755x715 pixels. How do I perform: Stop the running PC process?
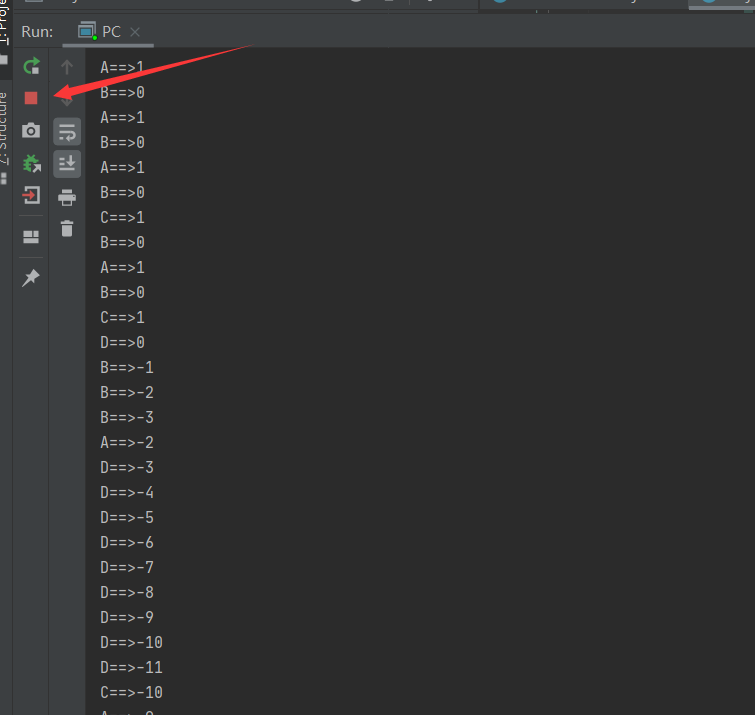(x=31, y=98)
